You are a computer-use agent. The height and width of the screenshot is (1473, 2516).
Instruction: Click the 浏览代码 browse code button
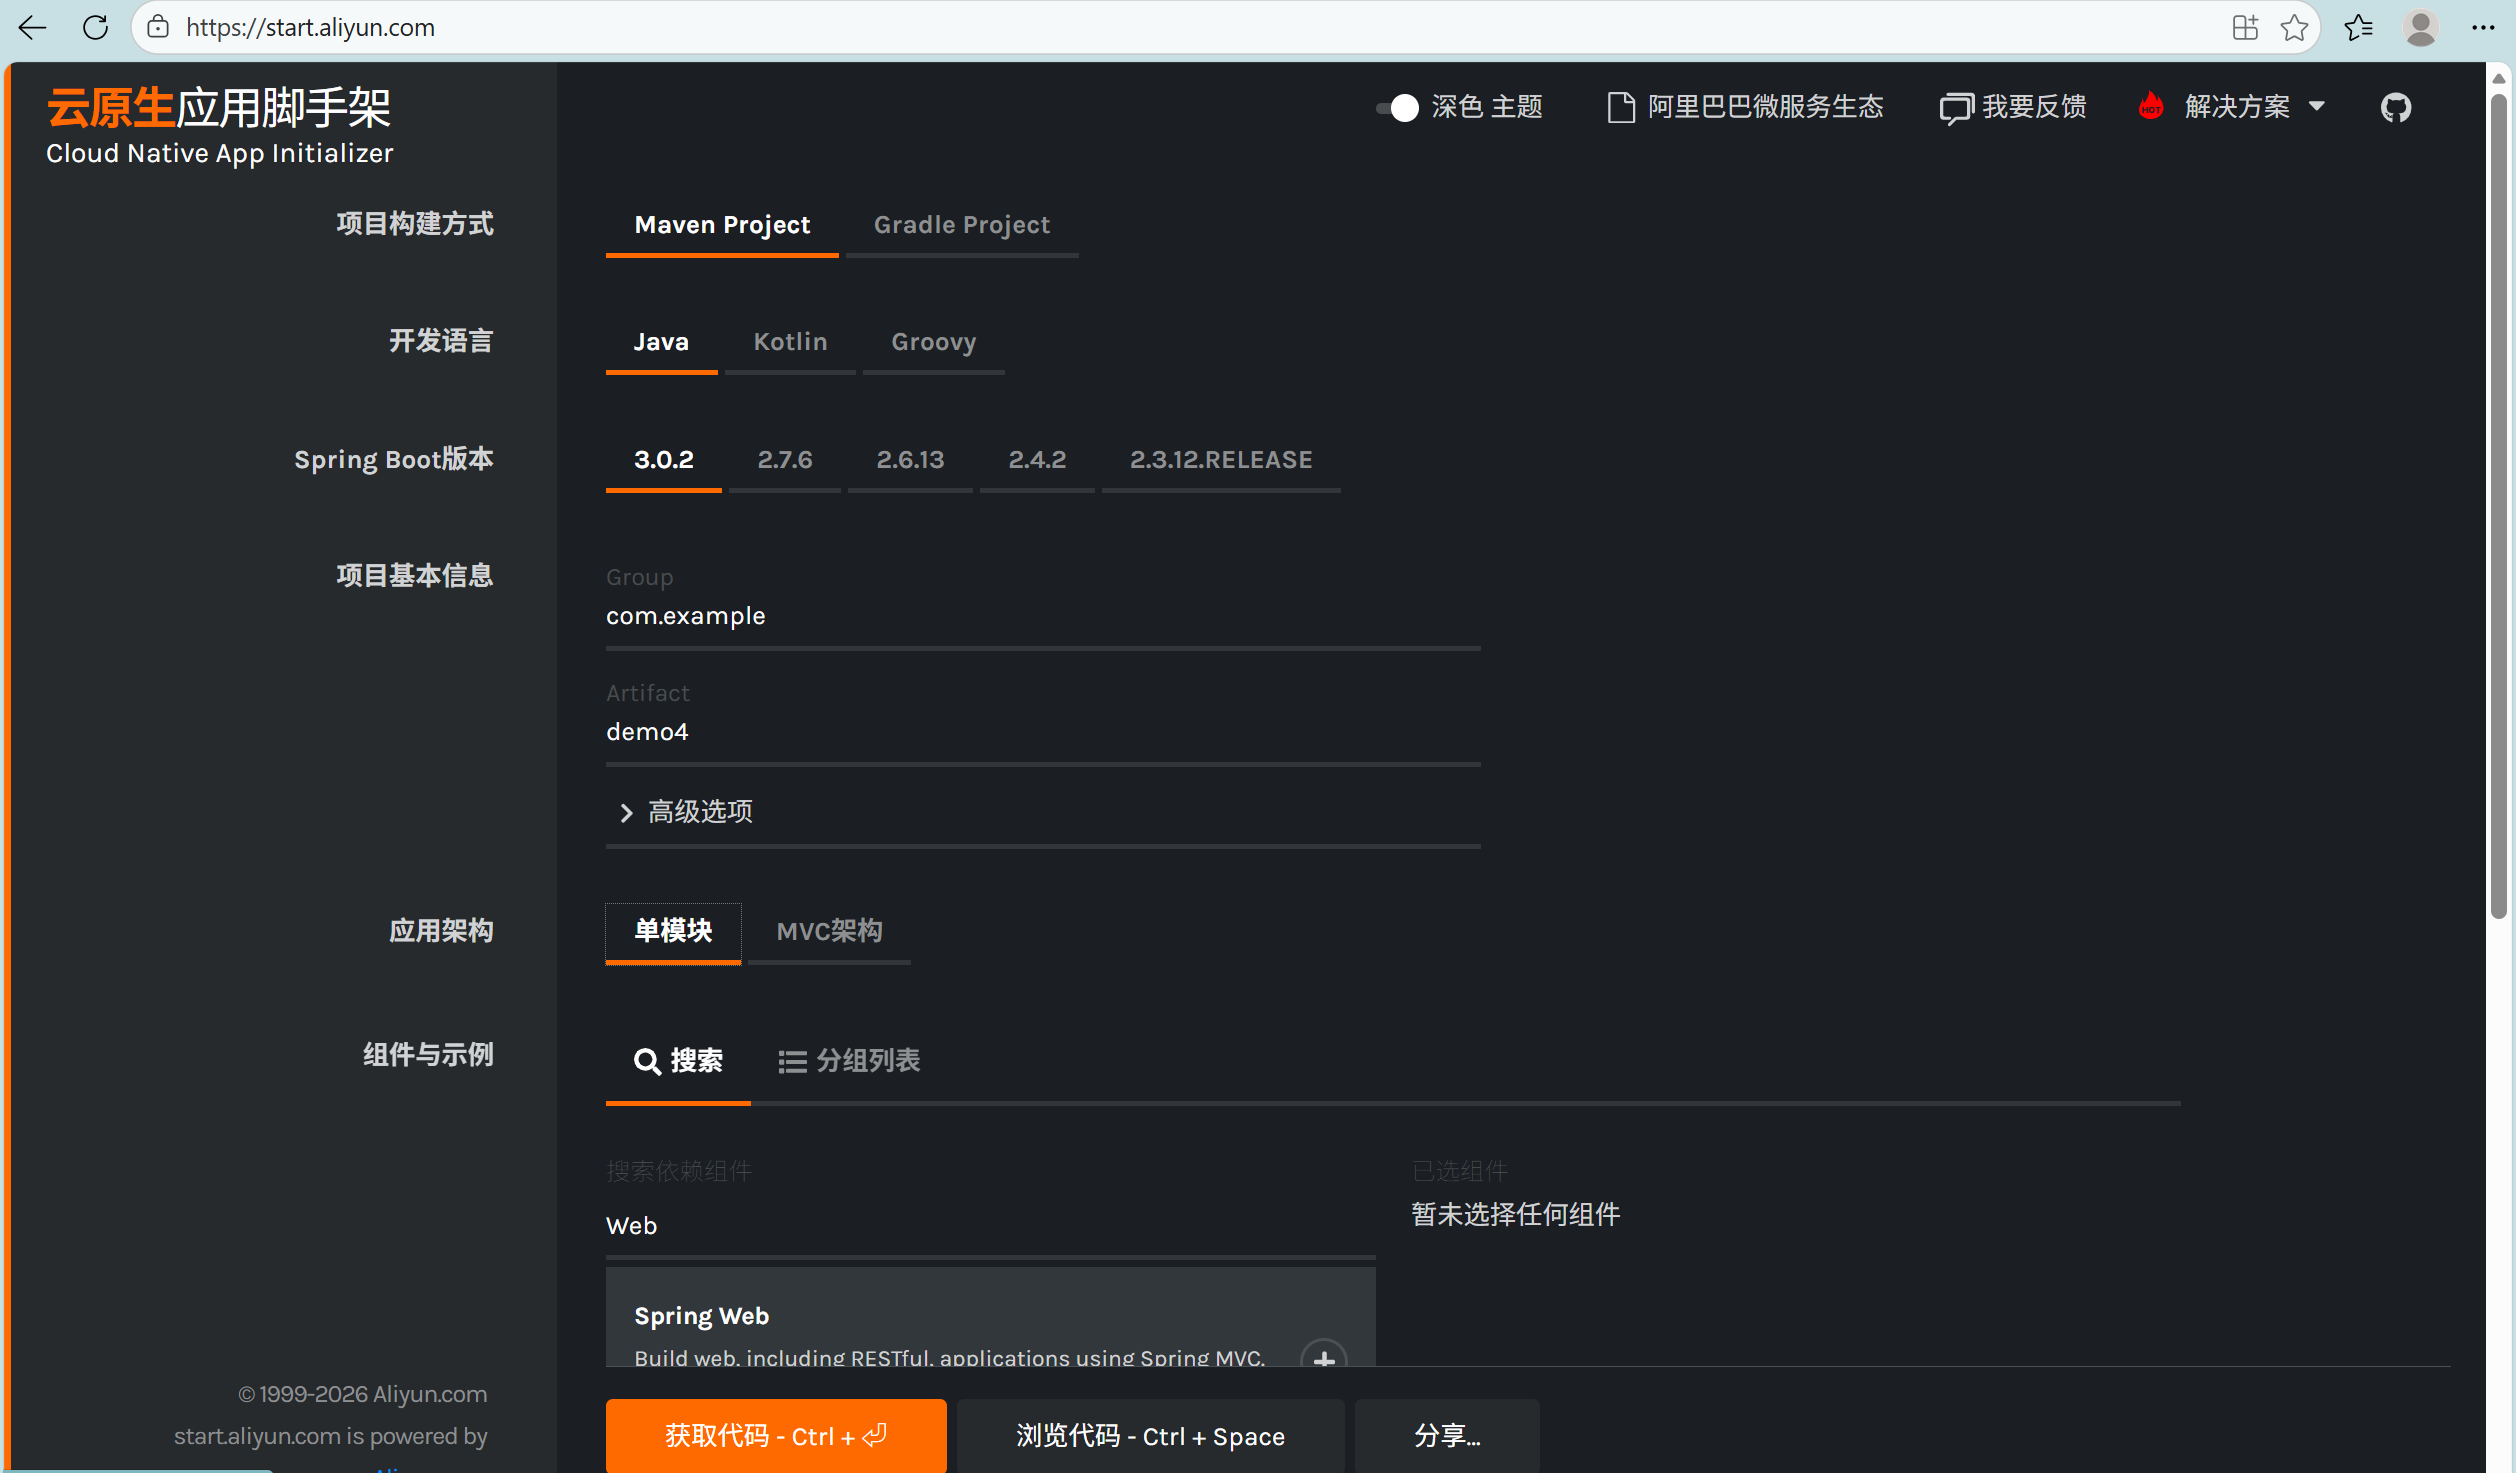tap(1150, 1435)
